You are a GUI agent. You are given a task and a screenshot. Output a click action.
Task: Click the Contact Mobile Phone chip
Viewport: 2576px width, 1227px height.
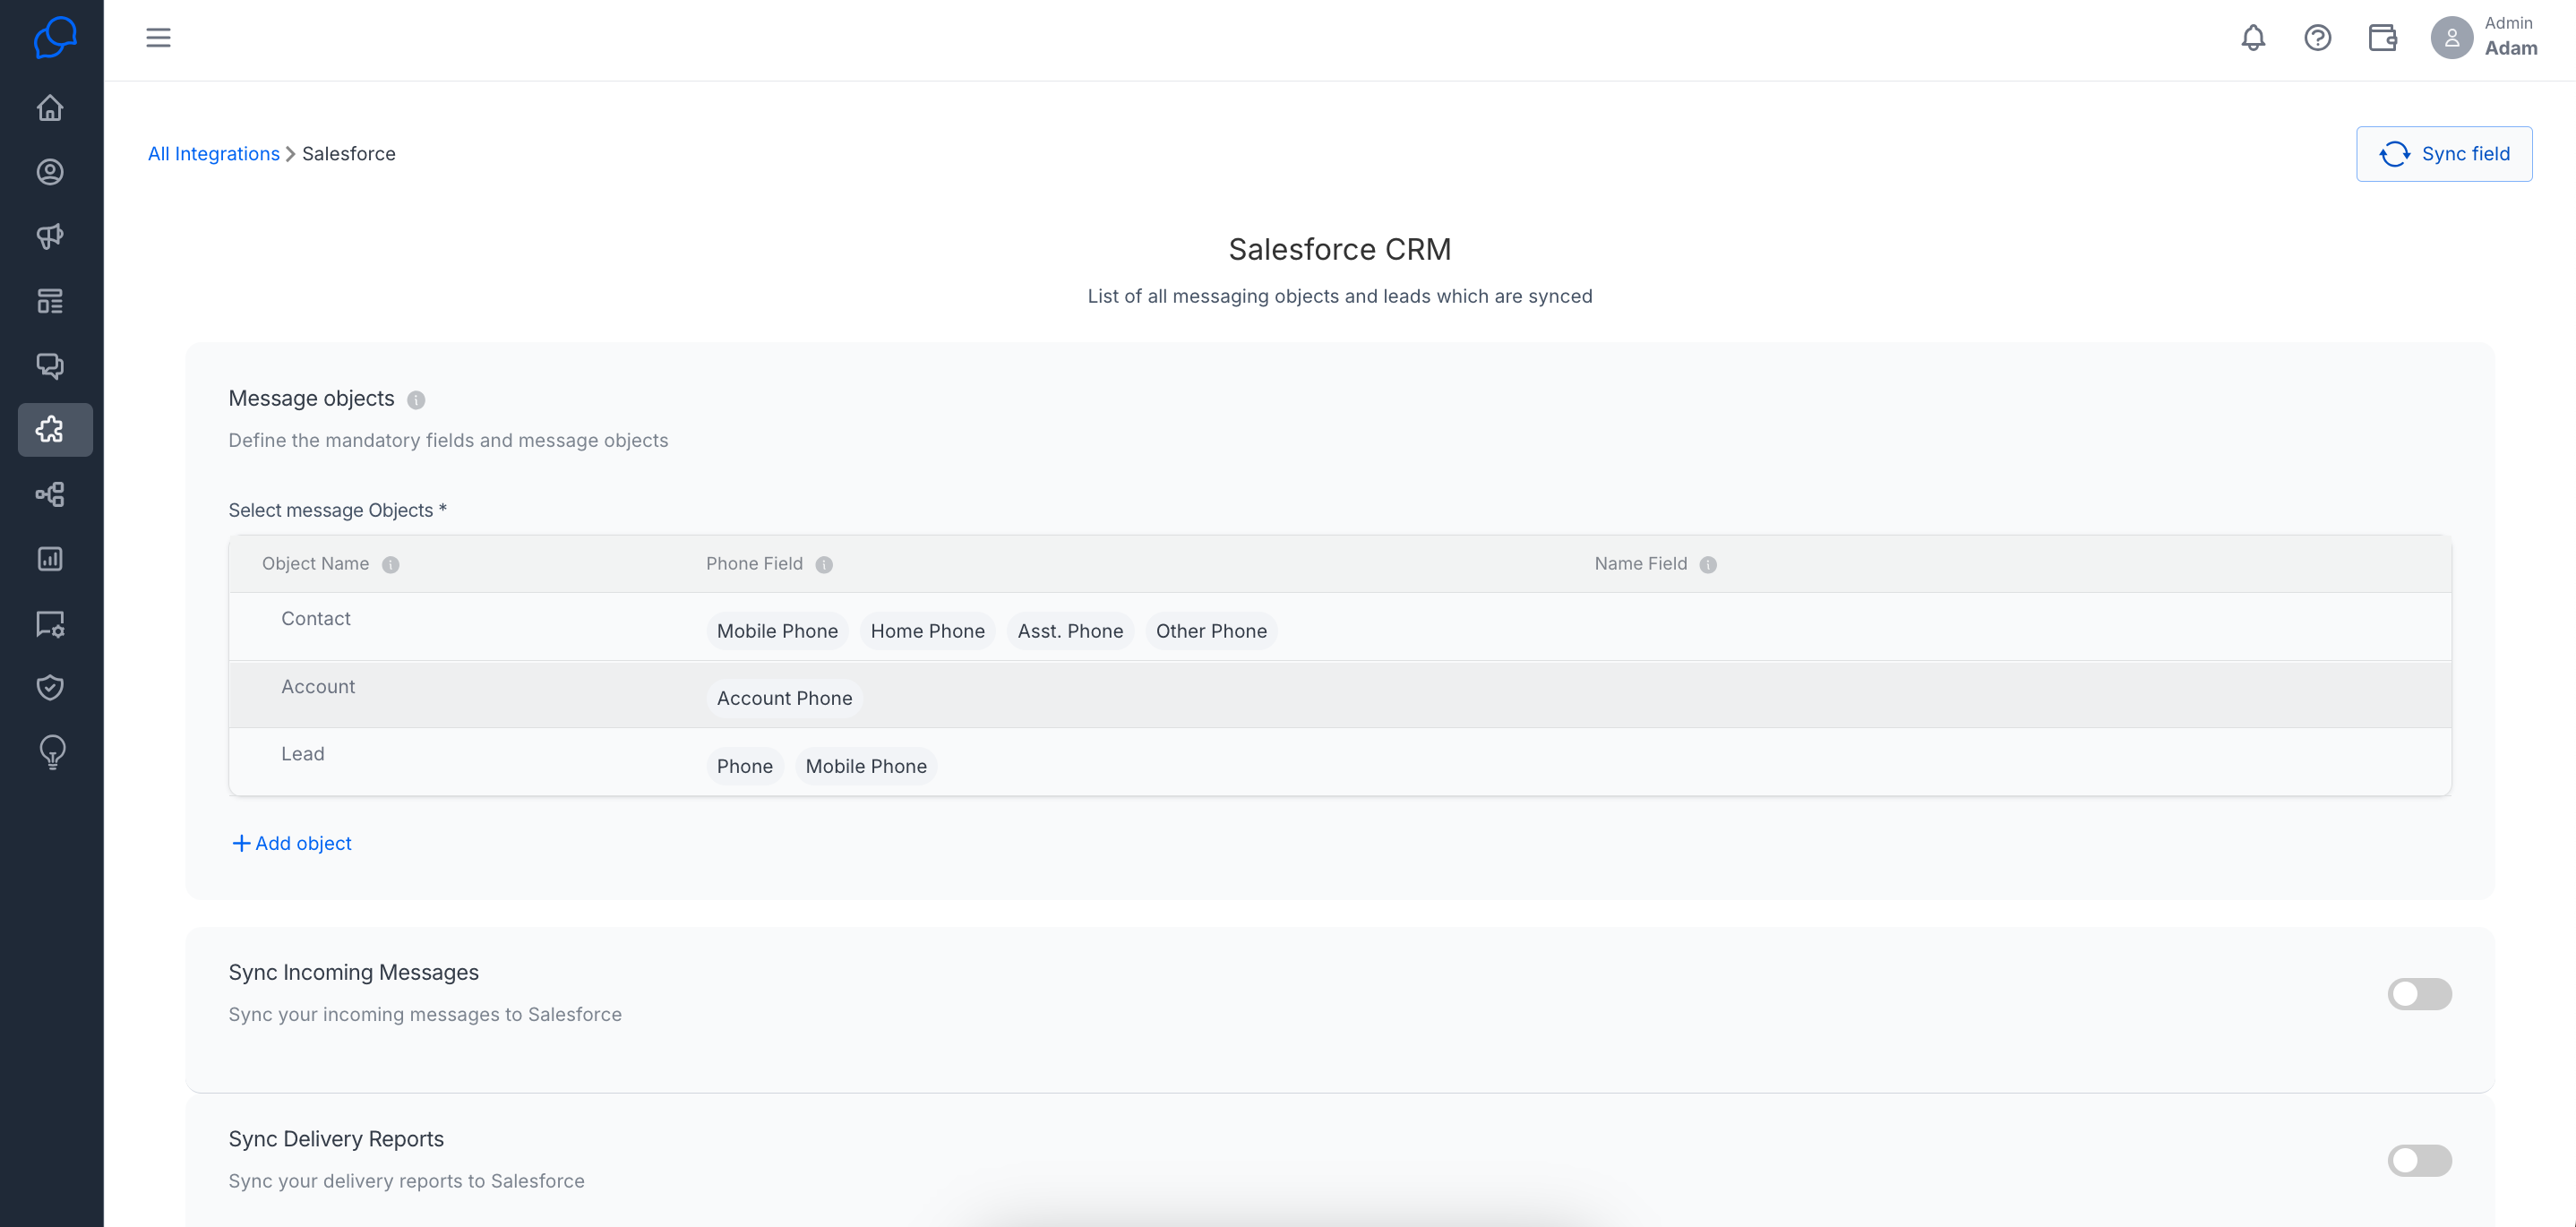777,631
